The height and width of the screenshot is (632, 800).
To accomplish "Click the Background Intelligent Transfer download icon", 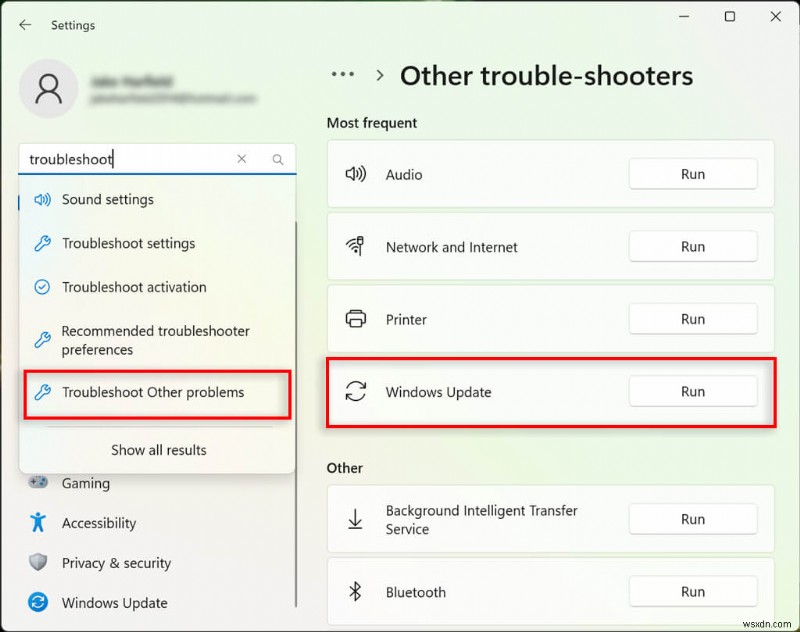I will [355, 519].
